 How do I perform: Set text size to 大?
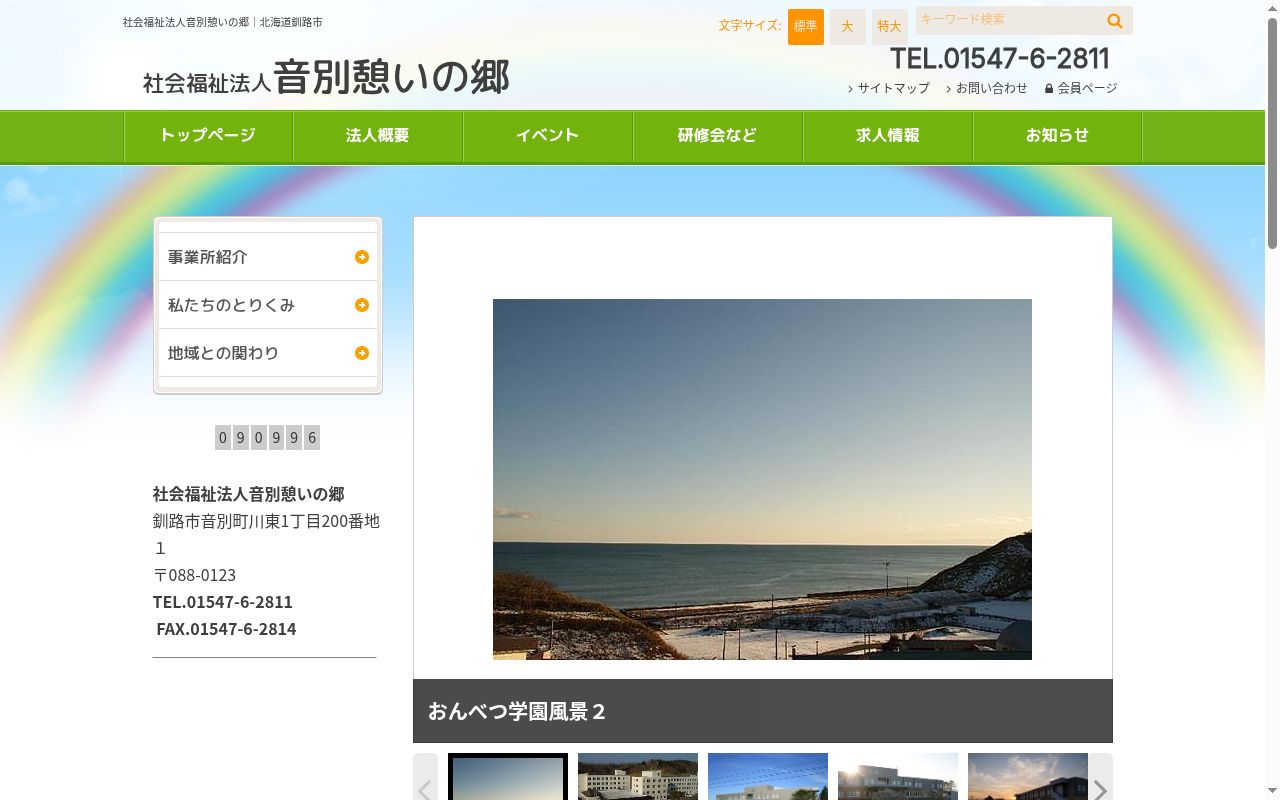coord(848,27)
